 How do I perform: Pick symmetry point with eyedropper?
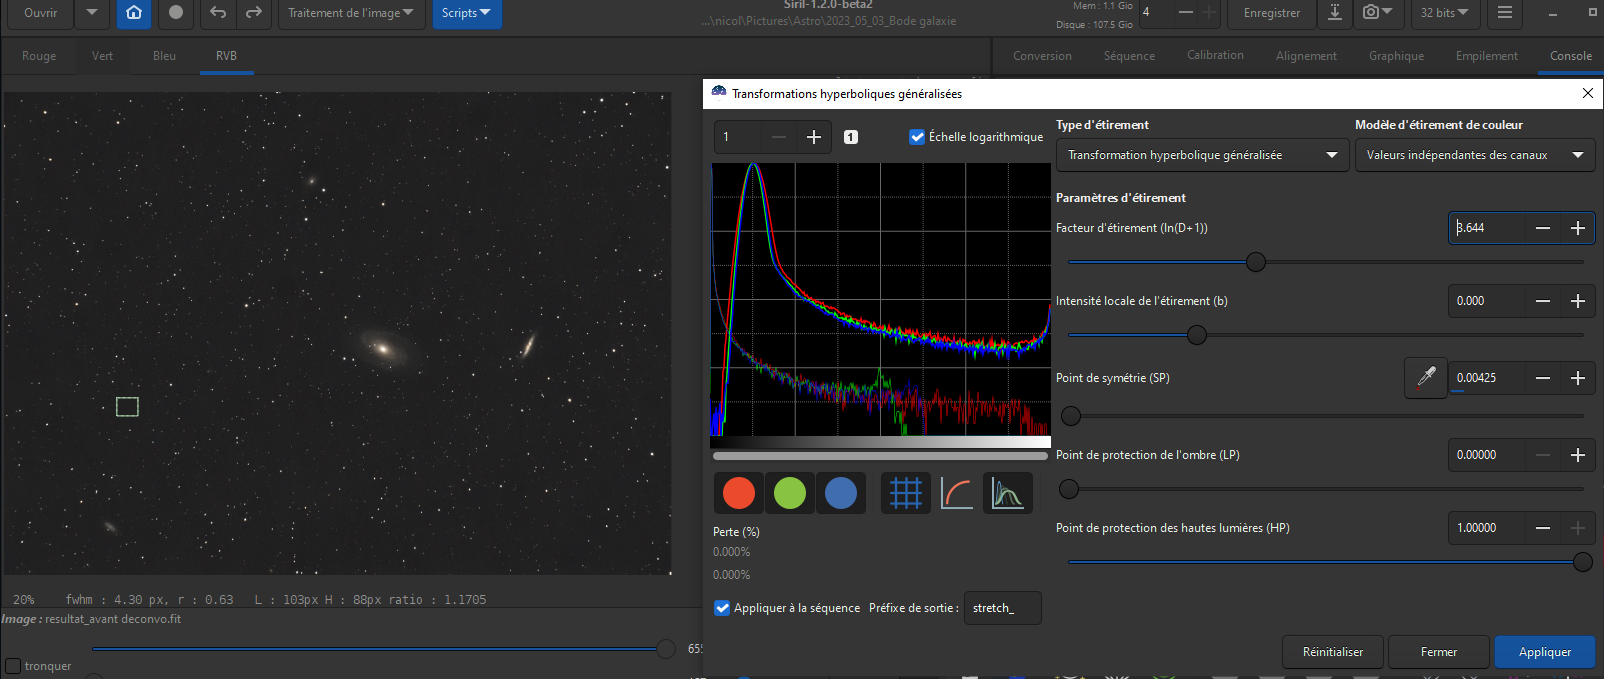(x=1426, y=377)
